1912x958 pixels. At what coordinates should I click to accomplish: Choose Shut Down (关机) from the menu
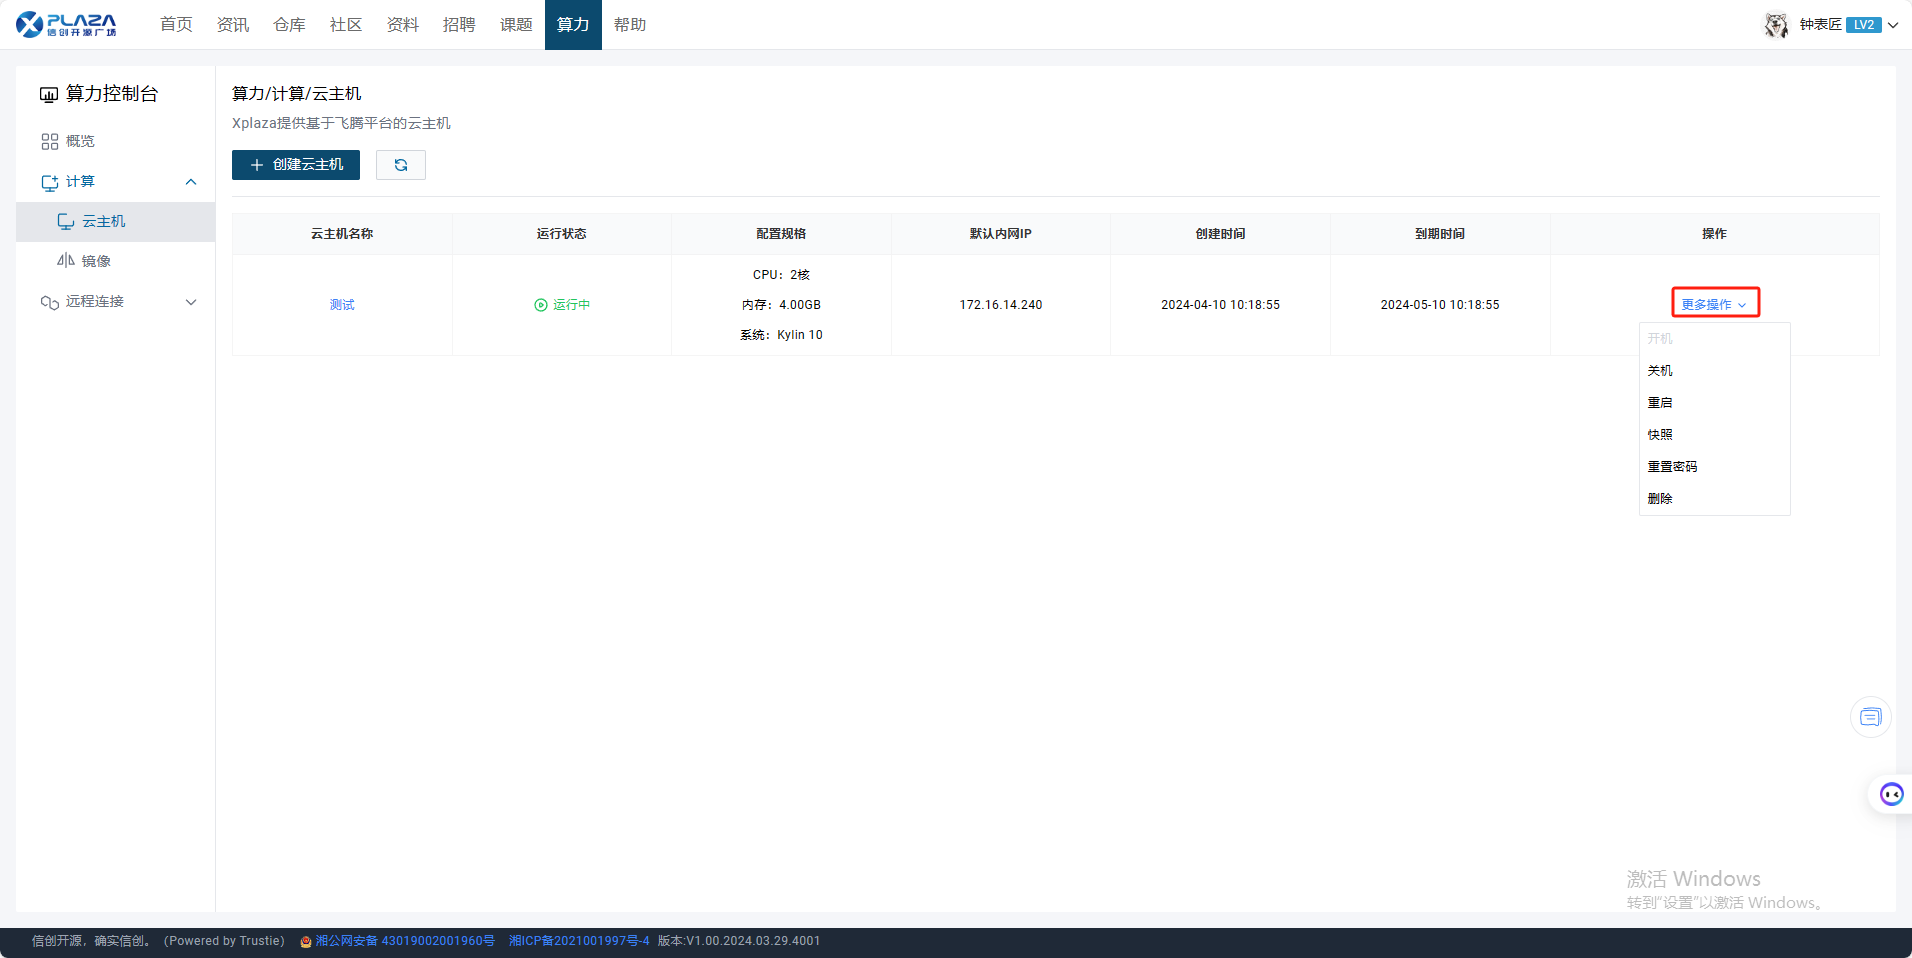1660,371
